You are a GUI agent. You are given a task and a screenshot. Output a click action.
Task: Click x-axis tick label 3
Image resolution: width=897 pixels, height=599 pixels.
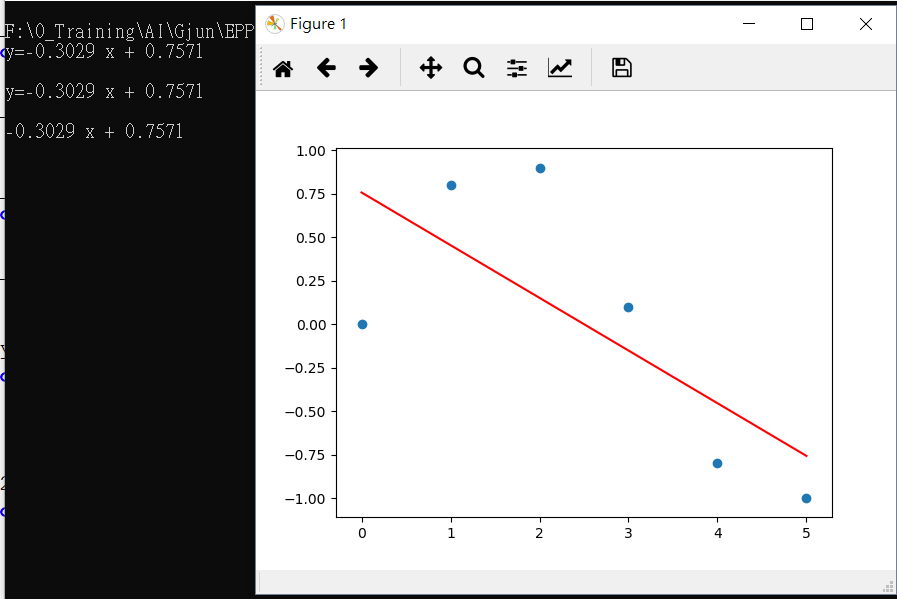click(x=628, y=533)
